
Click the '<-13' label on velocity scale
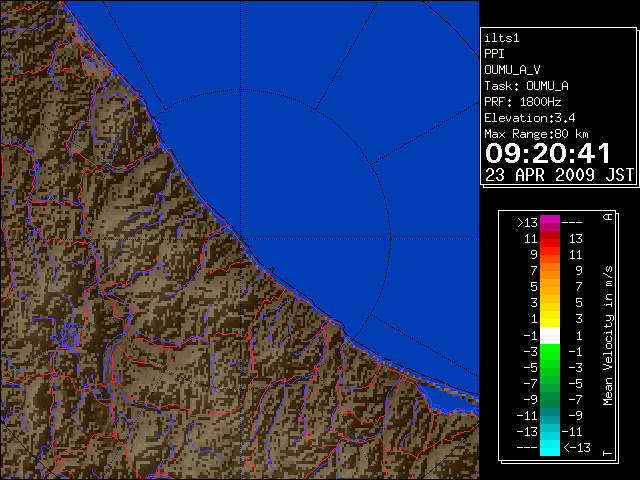pos(577,447)
